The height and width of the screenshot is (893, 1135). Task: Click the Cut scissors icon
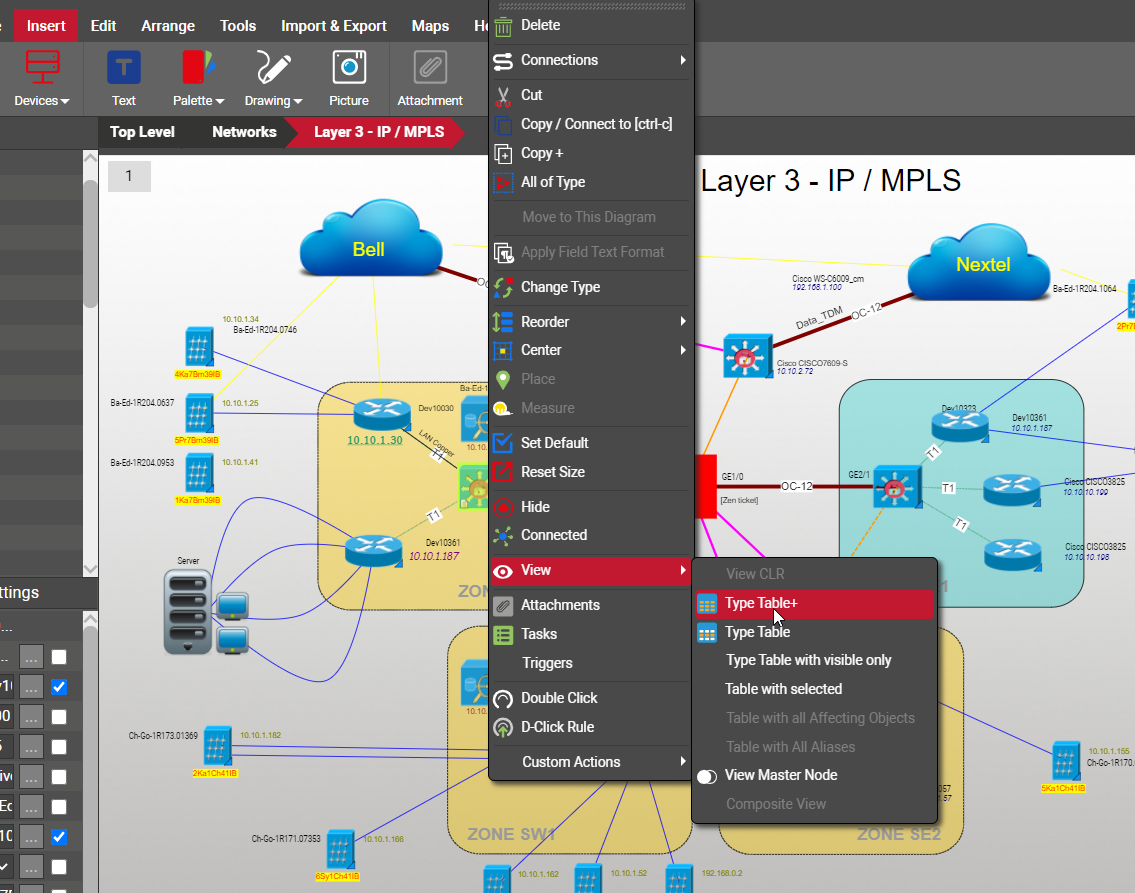click(x=503, y=95)
